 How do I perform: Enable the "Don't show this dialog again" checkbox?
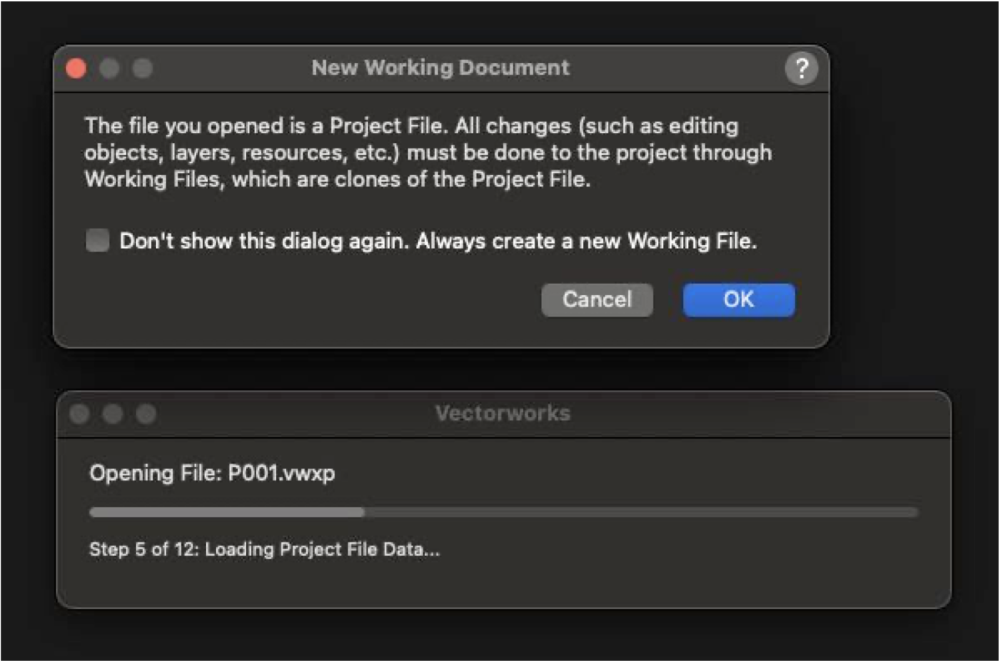98,241
